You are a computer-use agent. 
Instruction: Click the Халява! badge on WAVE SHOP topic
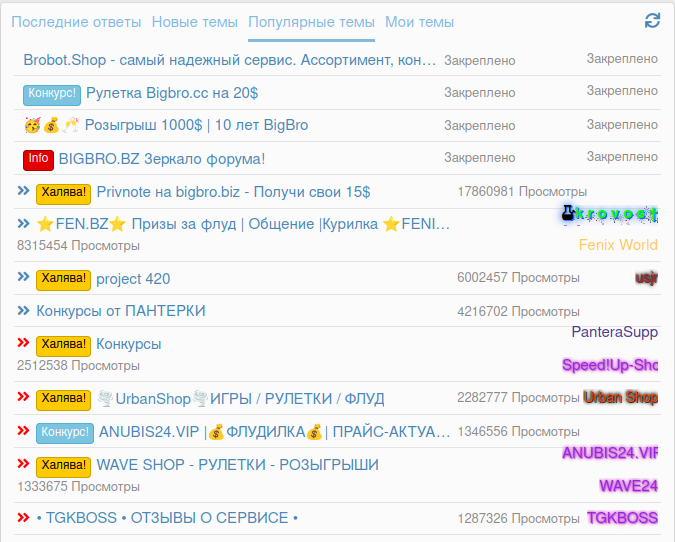(63, 467)
